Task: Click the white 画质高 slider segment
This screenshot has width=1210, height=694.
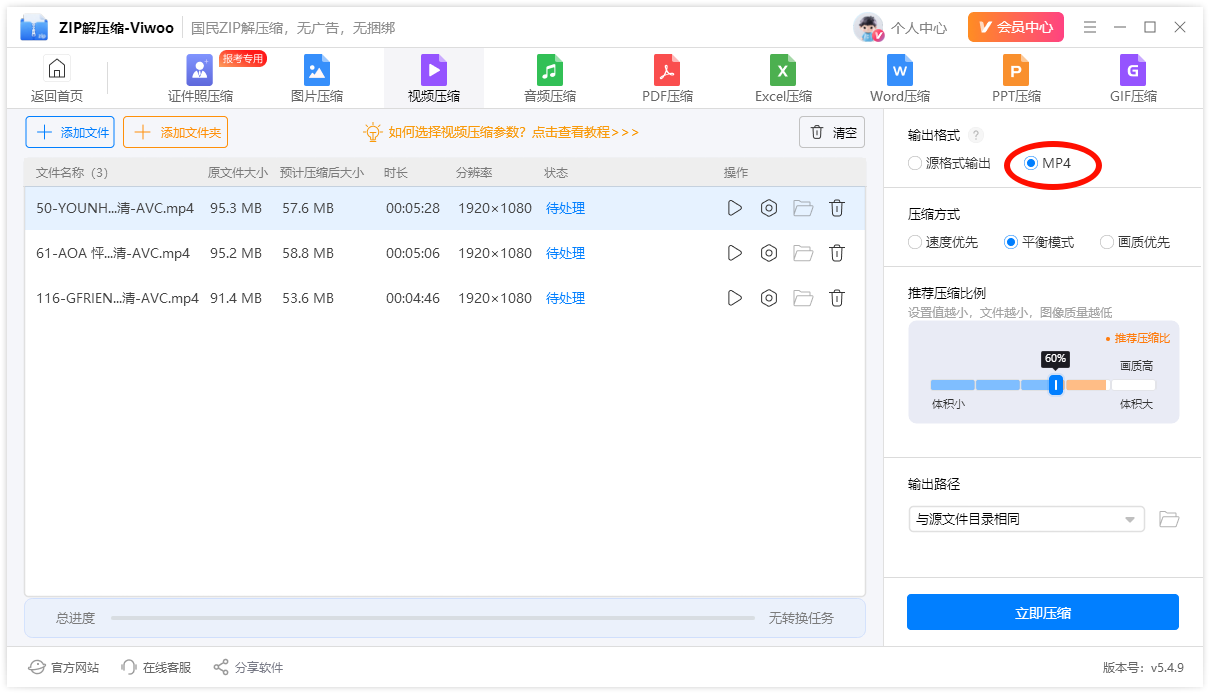Action: (1133, 385)
